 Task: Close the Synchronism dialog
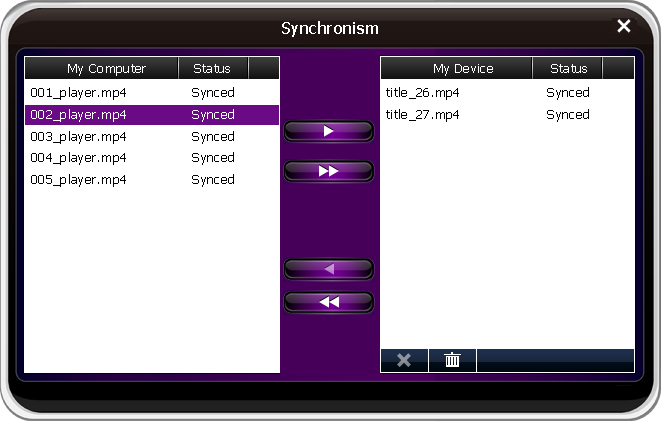(624, 27)
